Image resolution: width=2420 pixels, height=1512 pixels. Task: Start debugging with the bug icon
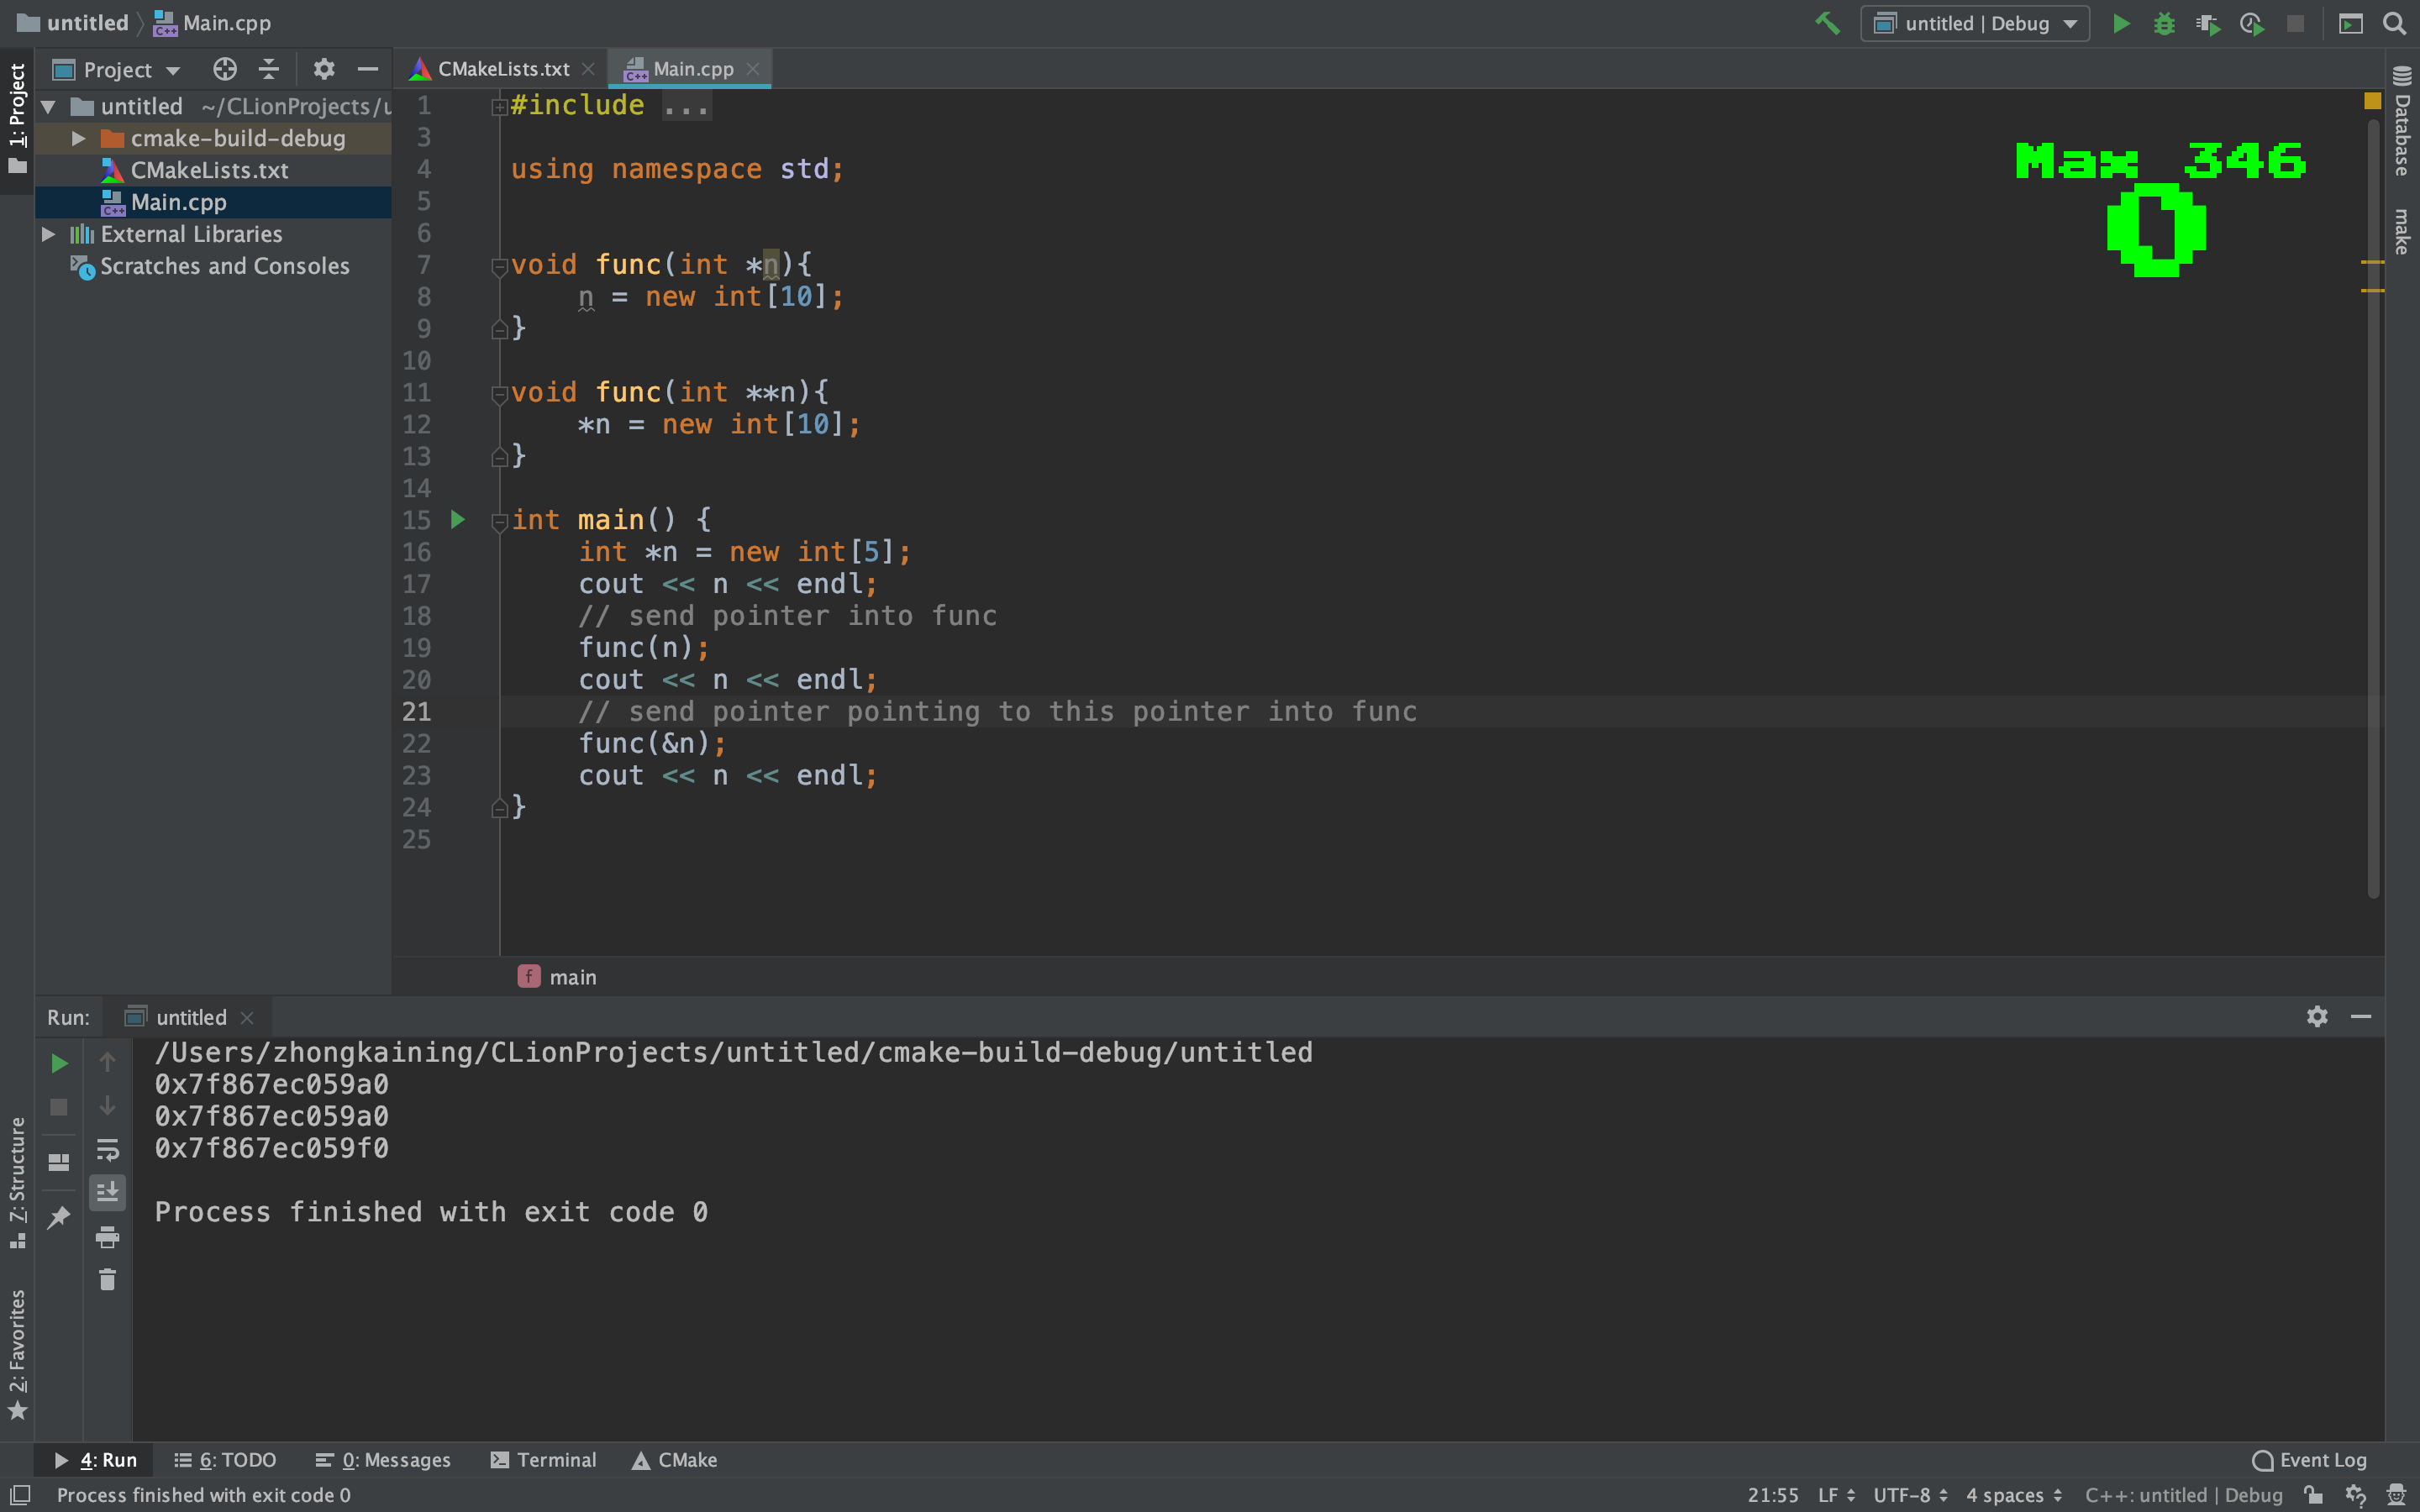coord(2164,23)
